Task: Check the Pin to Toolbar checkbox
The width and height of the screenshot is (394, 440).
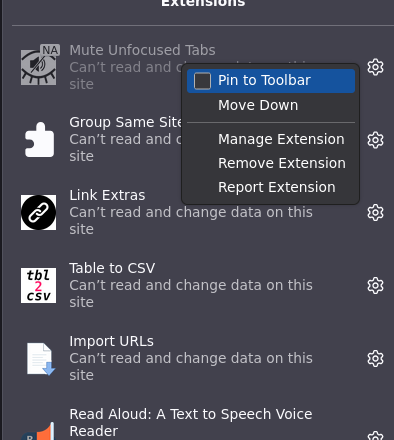Action: [x=202, y=81]
